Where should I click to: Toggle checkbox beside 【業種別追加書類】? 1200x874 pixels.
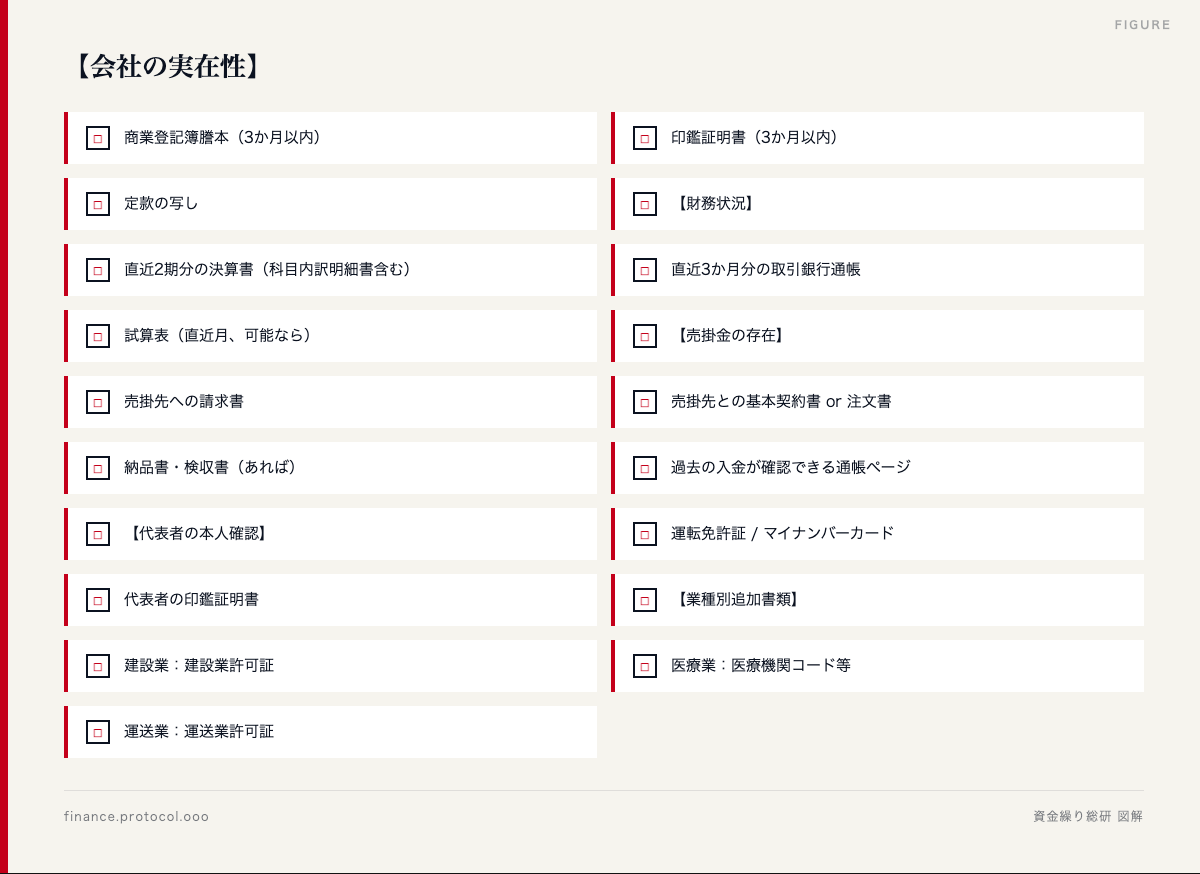644,600
